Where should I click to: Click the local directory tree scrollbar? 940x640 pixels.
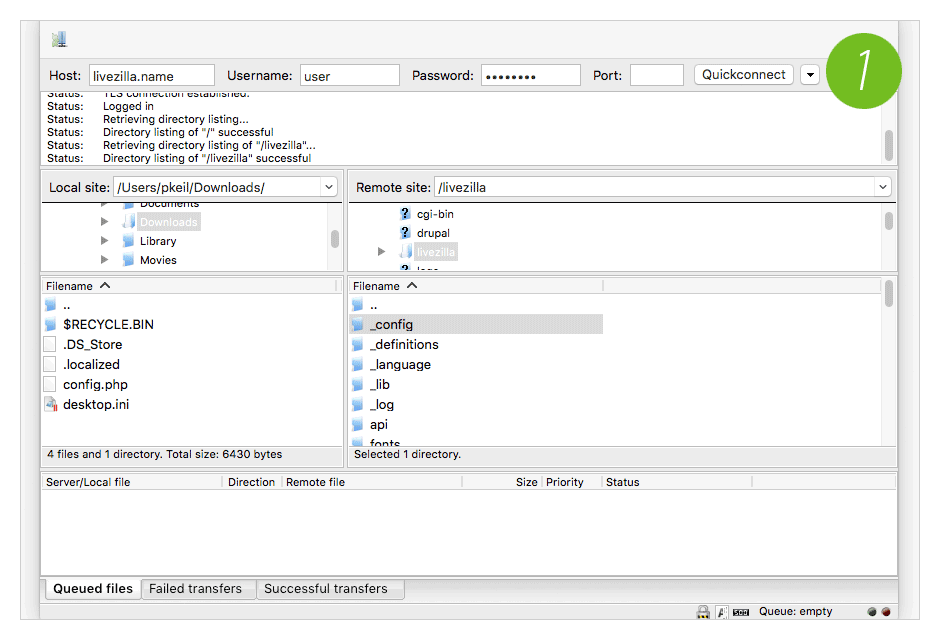pyautogui.click(x=335, y=237)
